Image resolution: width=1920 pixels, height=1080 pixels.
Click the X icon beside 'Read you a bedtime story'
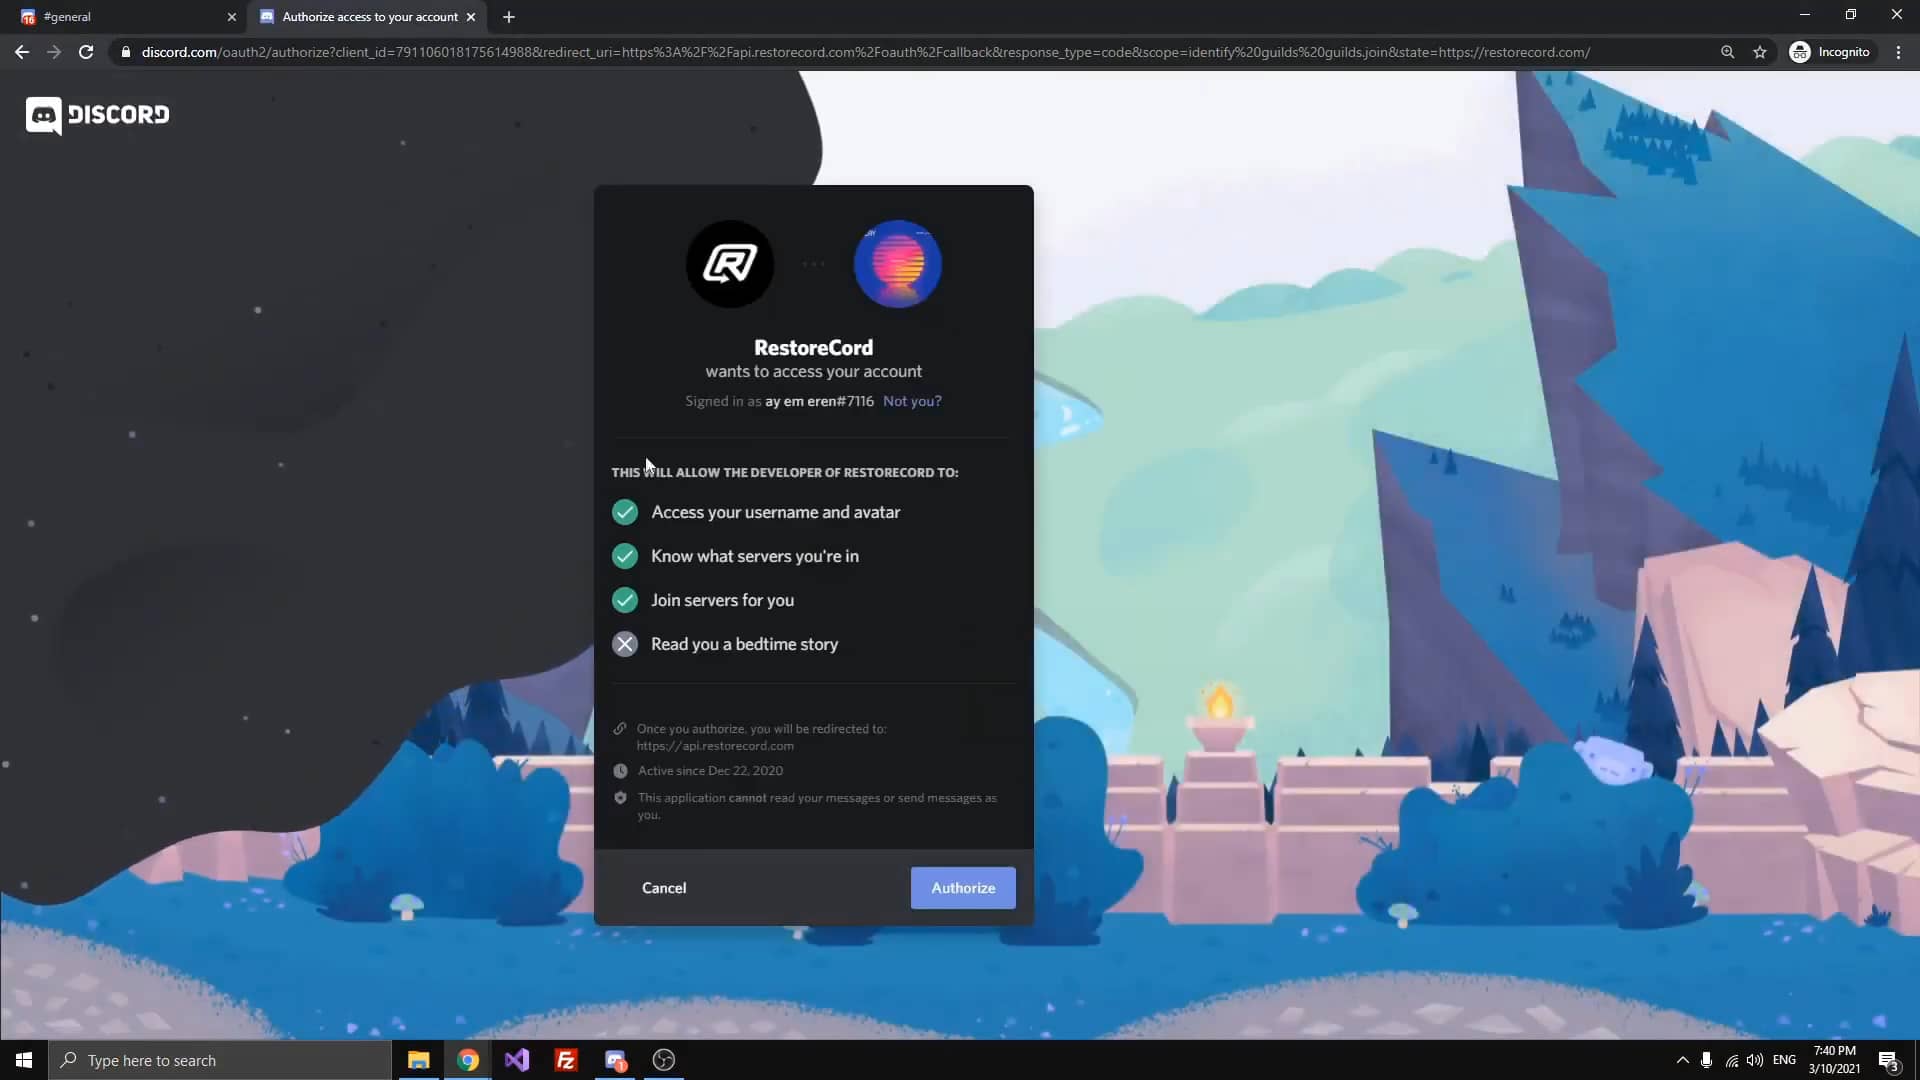[625, 644]
